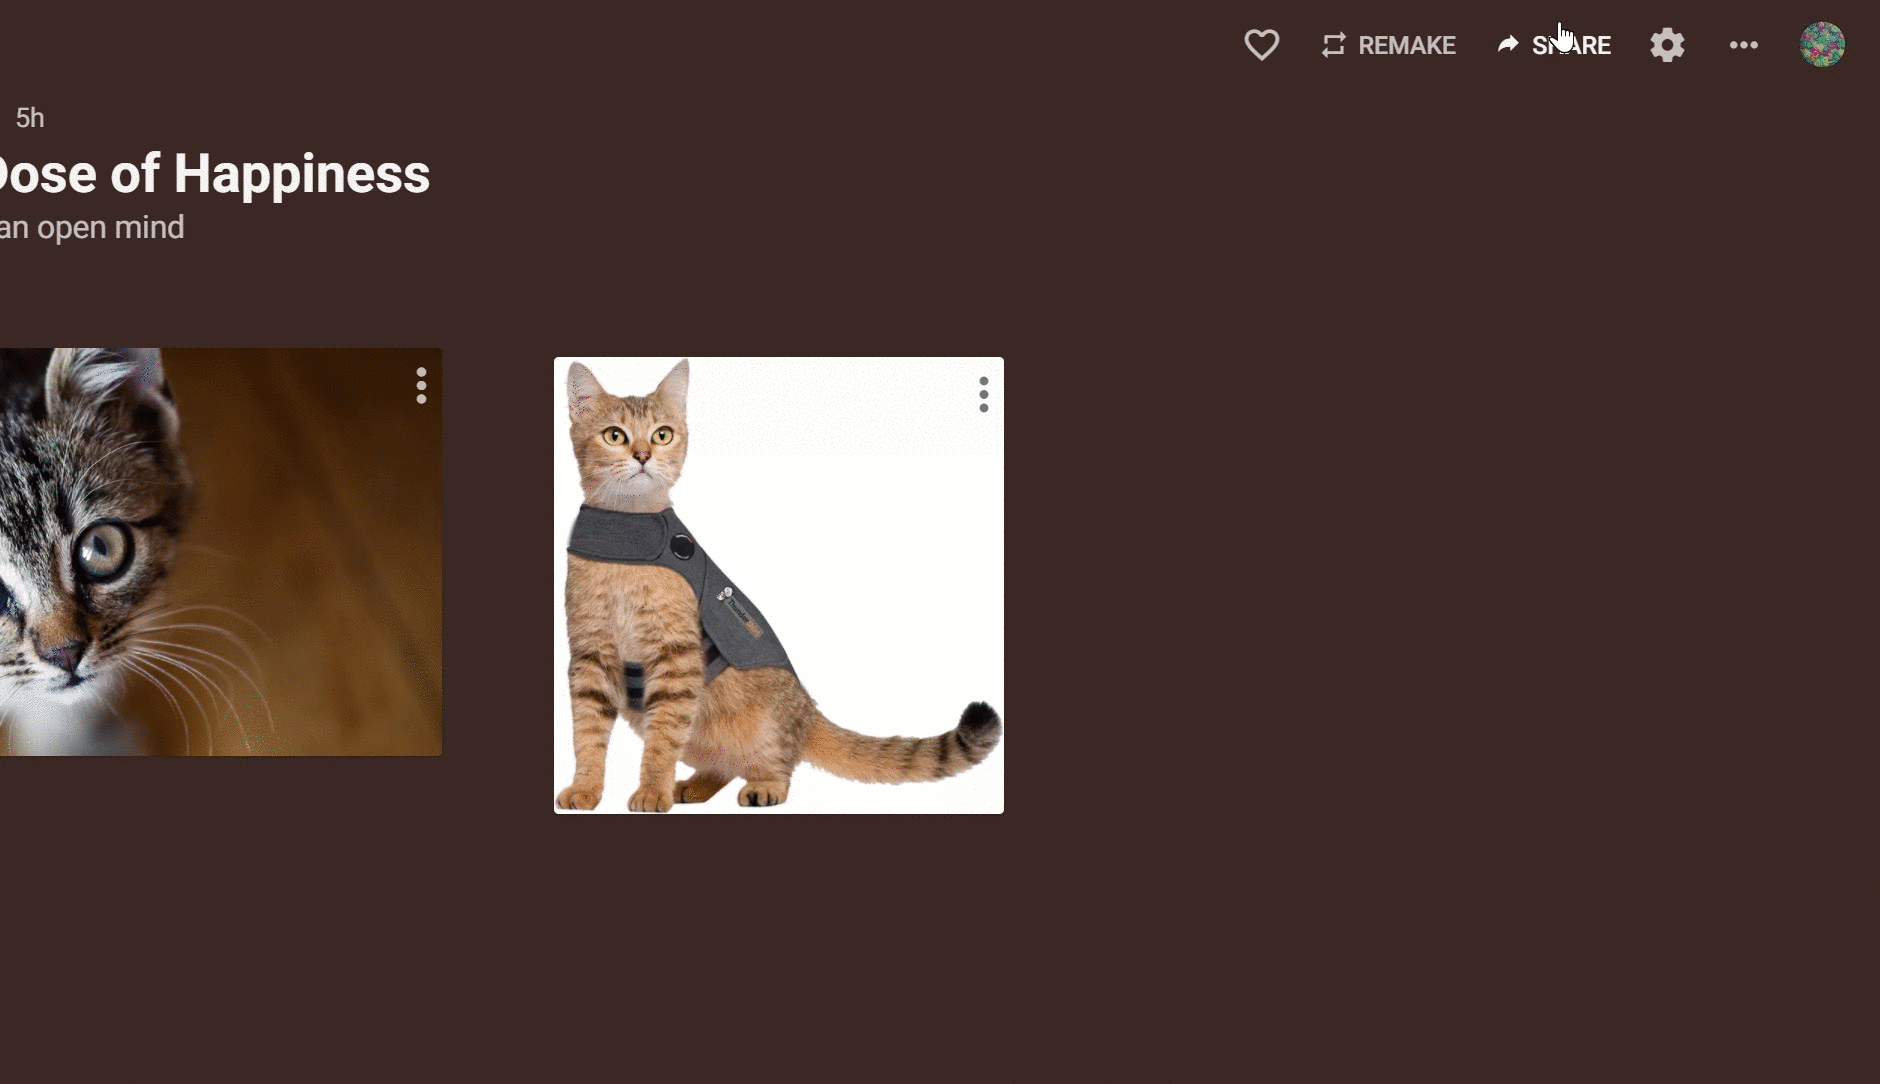Open options menu on the vest cat image
The width and height of the screenshot is (1880, 1084).
(x=984, y=394)
